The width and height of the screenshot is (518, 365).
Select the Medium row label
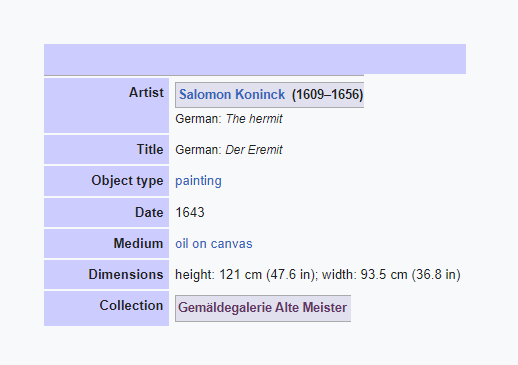point(138,243)
